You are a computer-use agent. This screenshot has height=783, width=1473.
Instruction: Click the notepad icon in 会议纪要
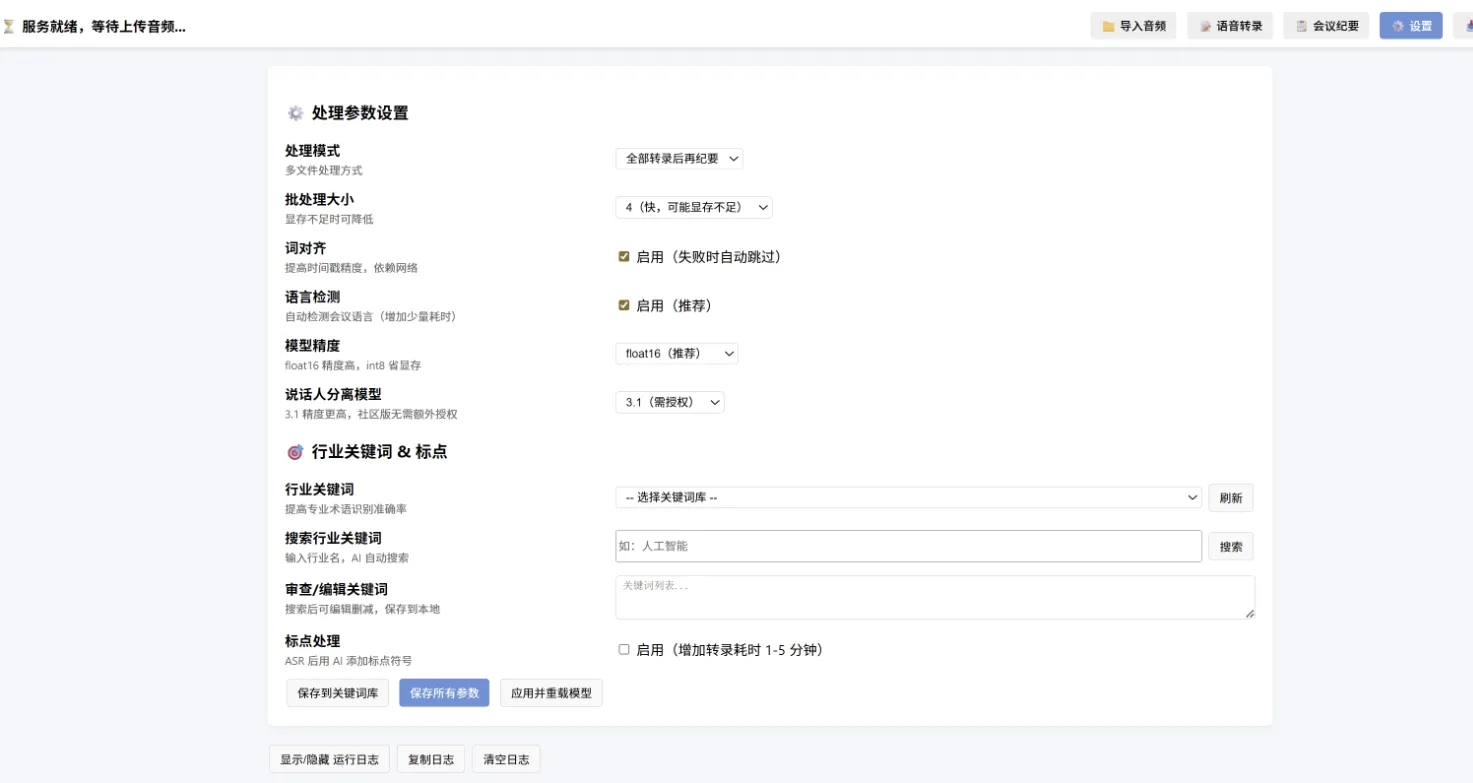(x=1302, y=27)
